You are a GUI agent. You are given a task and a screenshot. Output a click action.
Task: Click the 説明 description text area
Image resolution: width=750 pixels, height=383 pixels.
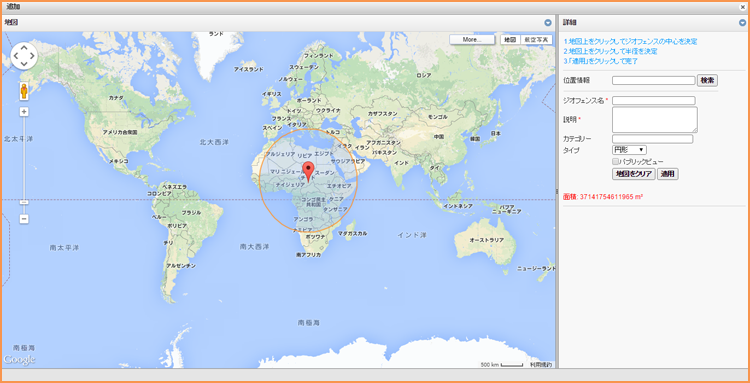tap(655, 120)
